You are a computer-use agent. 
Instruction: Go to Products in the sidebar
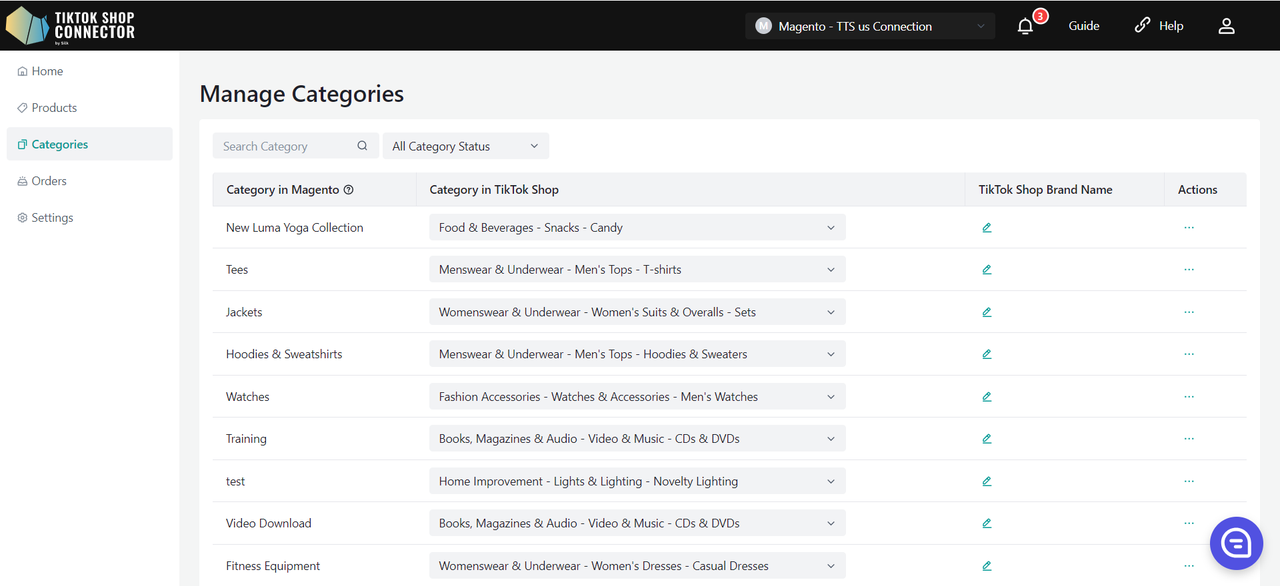coord(54,108)
